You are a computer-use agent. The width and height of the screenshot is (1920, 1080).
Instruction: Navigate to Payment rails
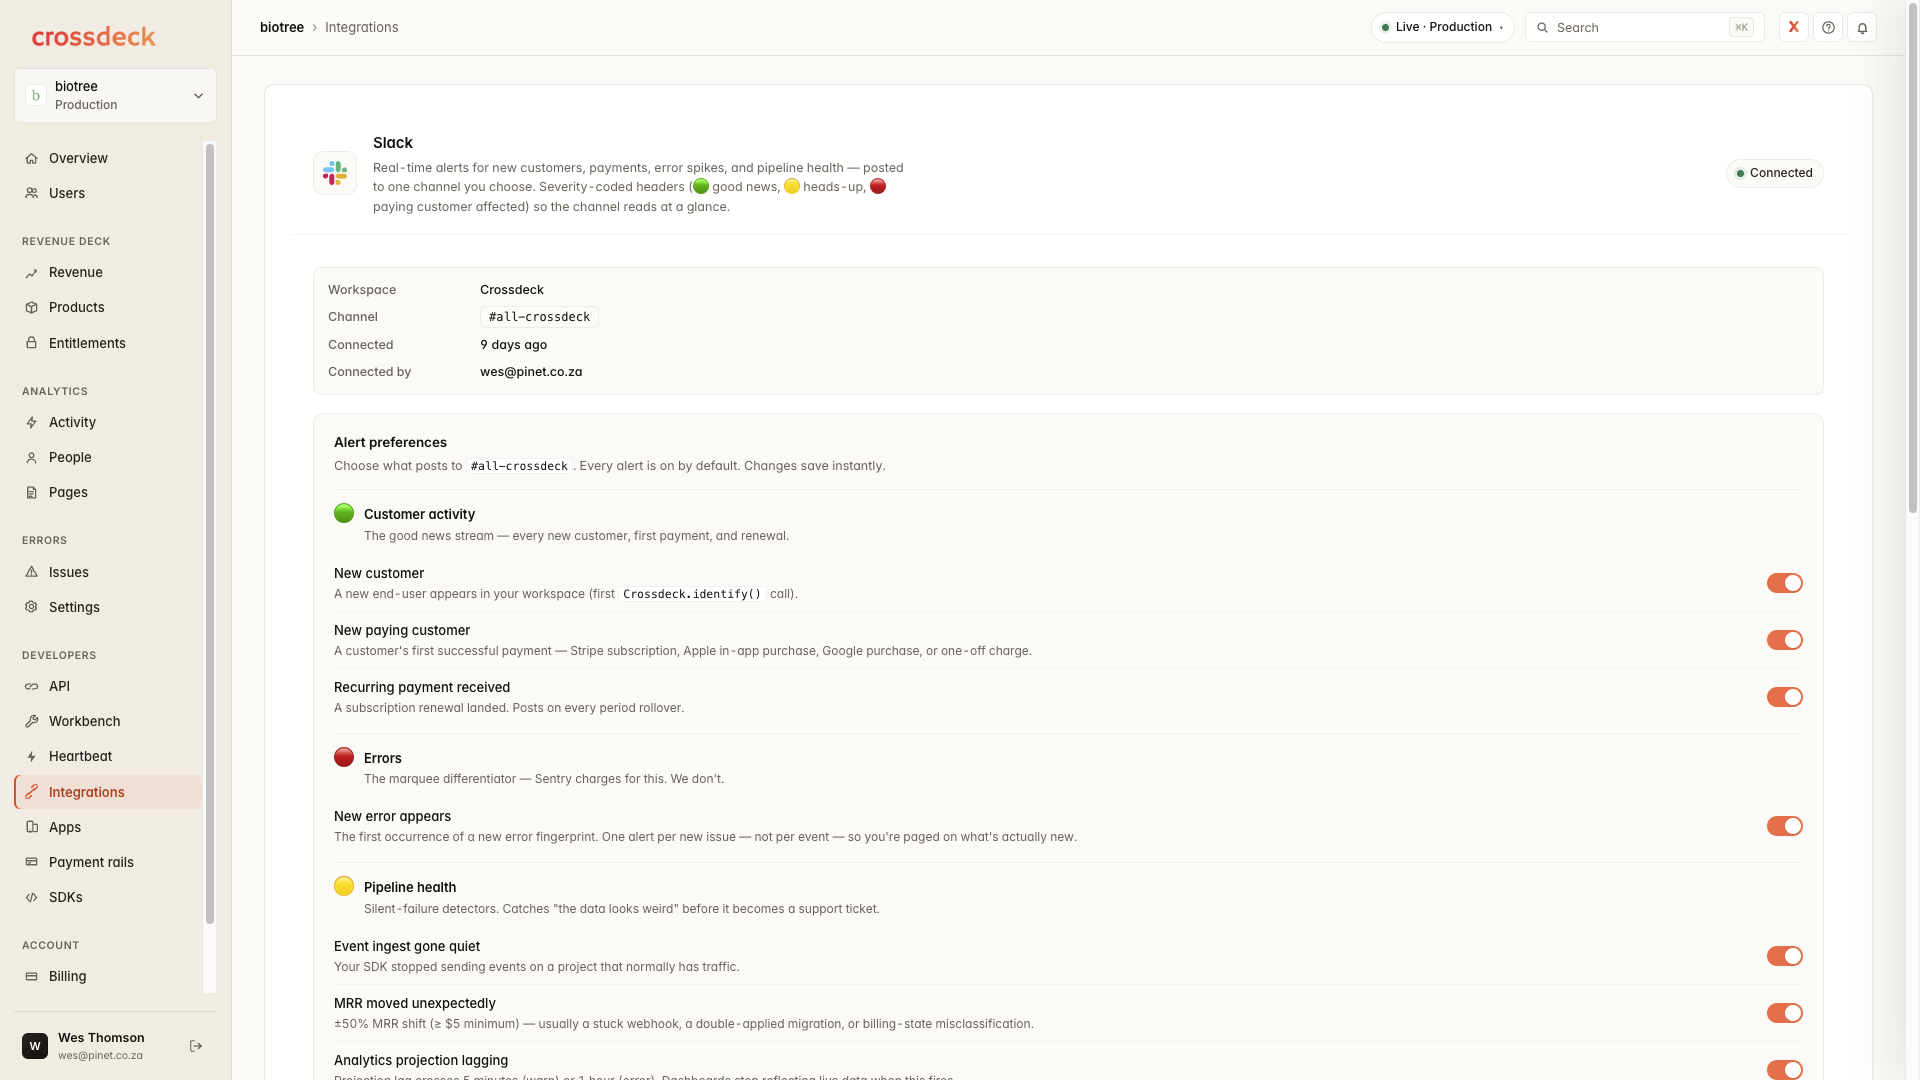click(108, 862)
